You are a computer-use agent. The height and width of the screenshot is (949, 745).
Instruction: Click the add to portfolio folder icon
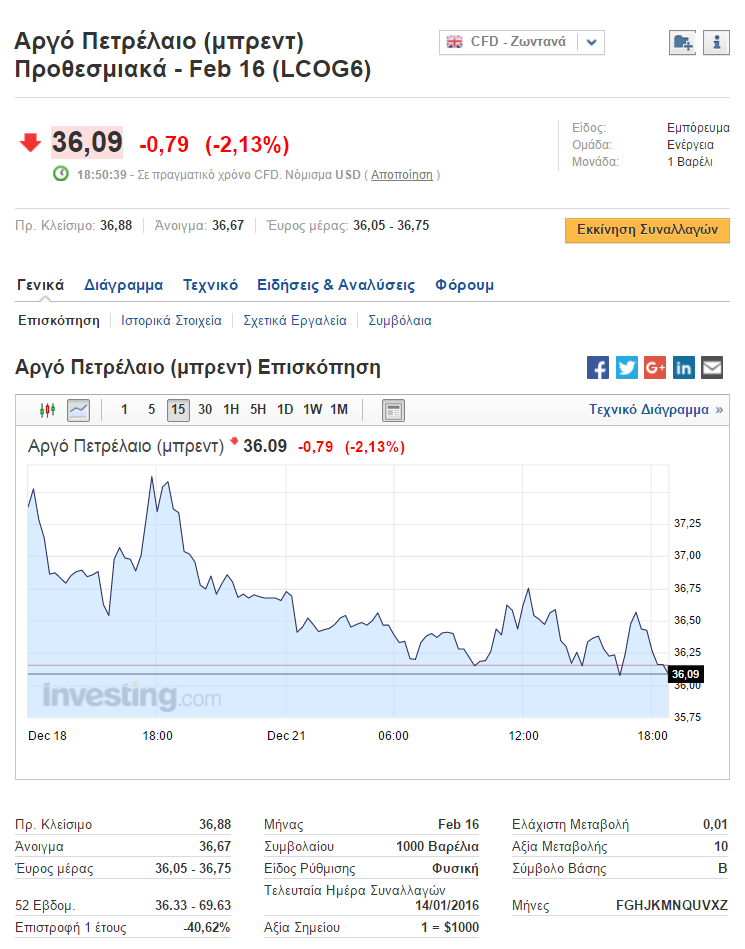point(683,42)
